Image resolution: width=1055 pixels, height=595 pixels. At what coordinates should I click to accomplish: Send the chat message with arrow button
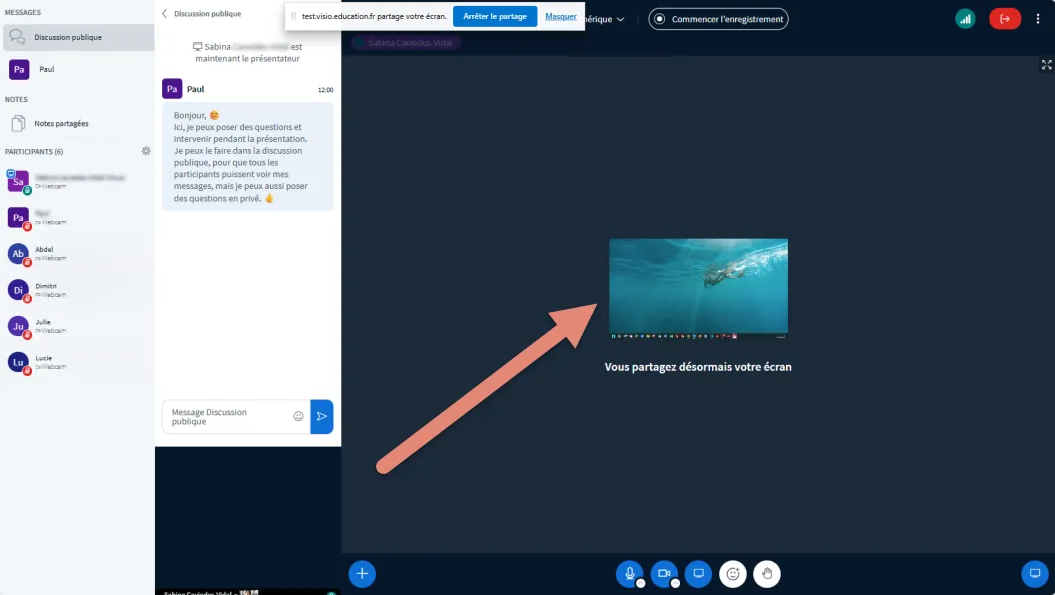[321, 416]
